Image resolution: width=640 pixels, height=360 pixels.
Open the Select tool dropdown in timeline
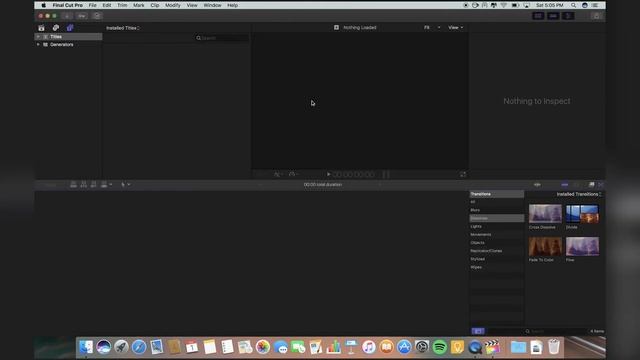tap(126, 184)
